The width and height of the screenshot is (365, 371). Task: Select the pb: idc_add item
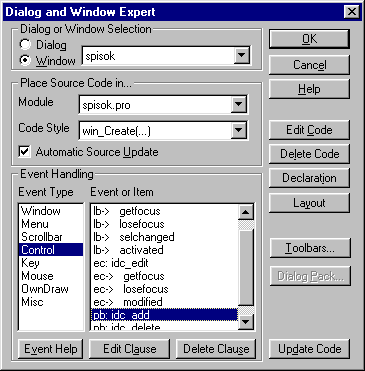click(164, 315)
